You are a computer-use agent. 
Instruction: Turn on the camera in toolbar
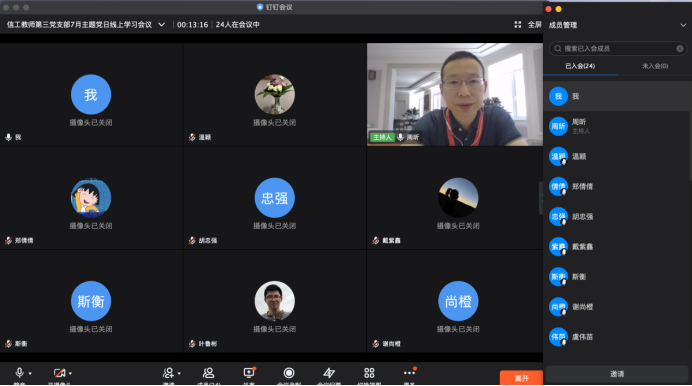(x=59, y=373)
